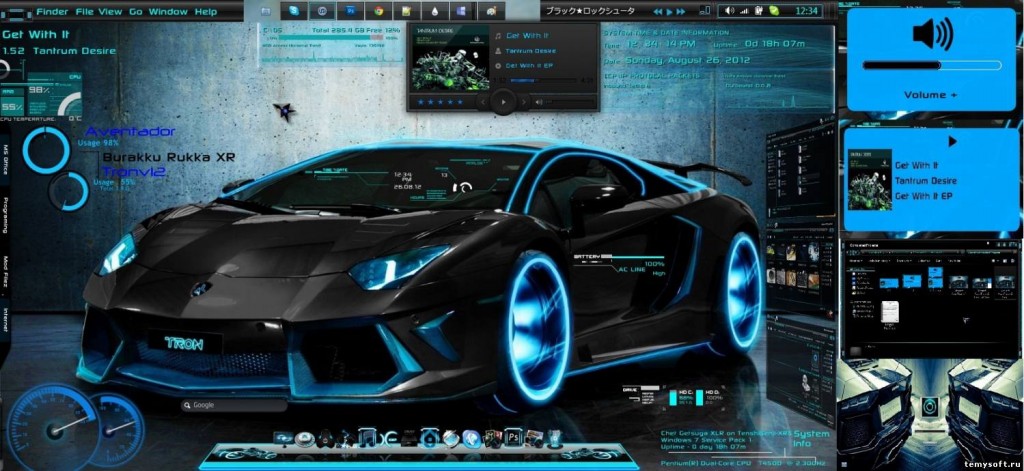This screenshot has width=1024, height=471.
Task: Open the Go menu
Action: tap(136, 12)
